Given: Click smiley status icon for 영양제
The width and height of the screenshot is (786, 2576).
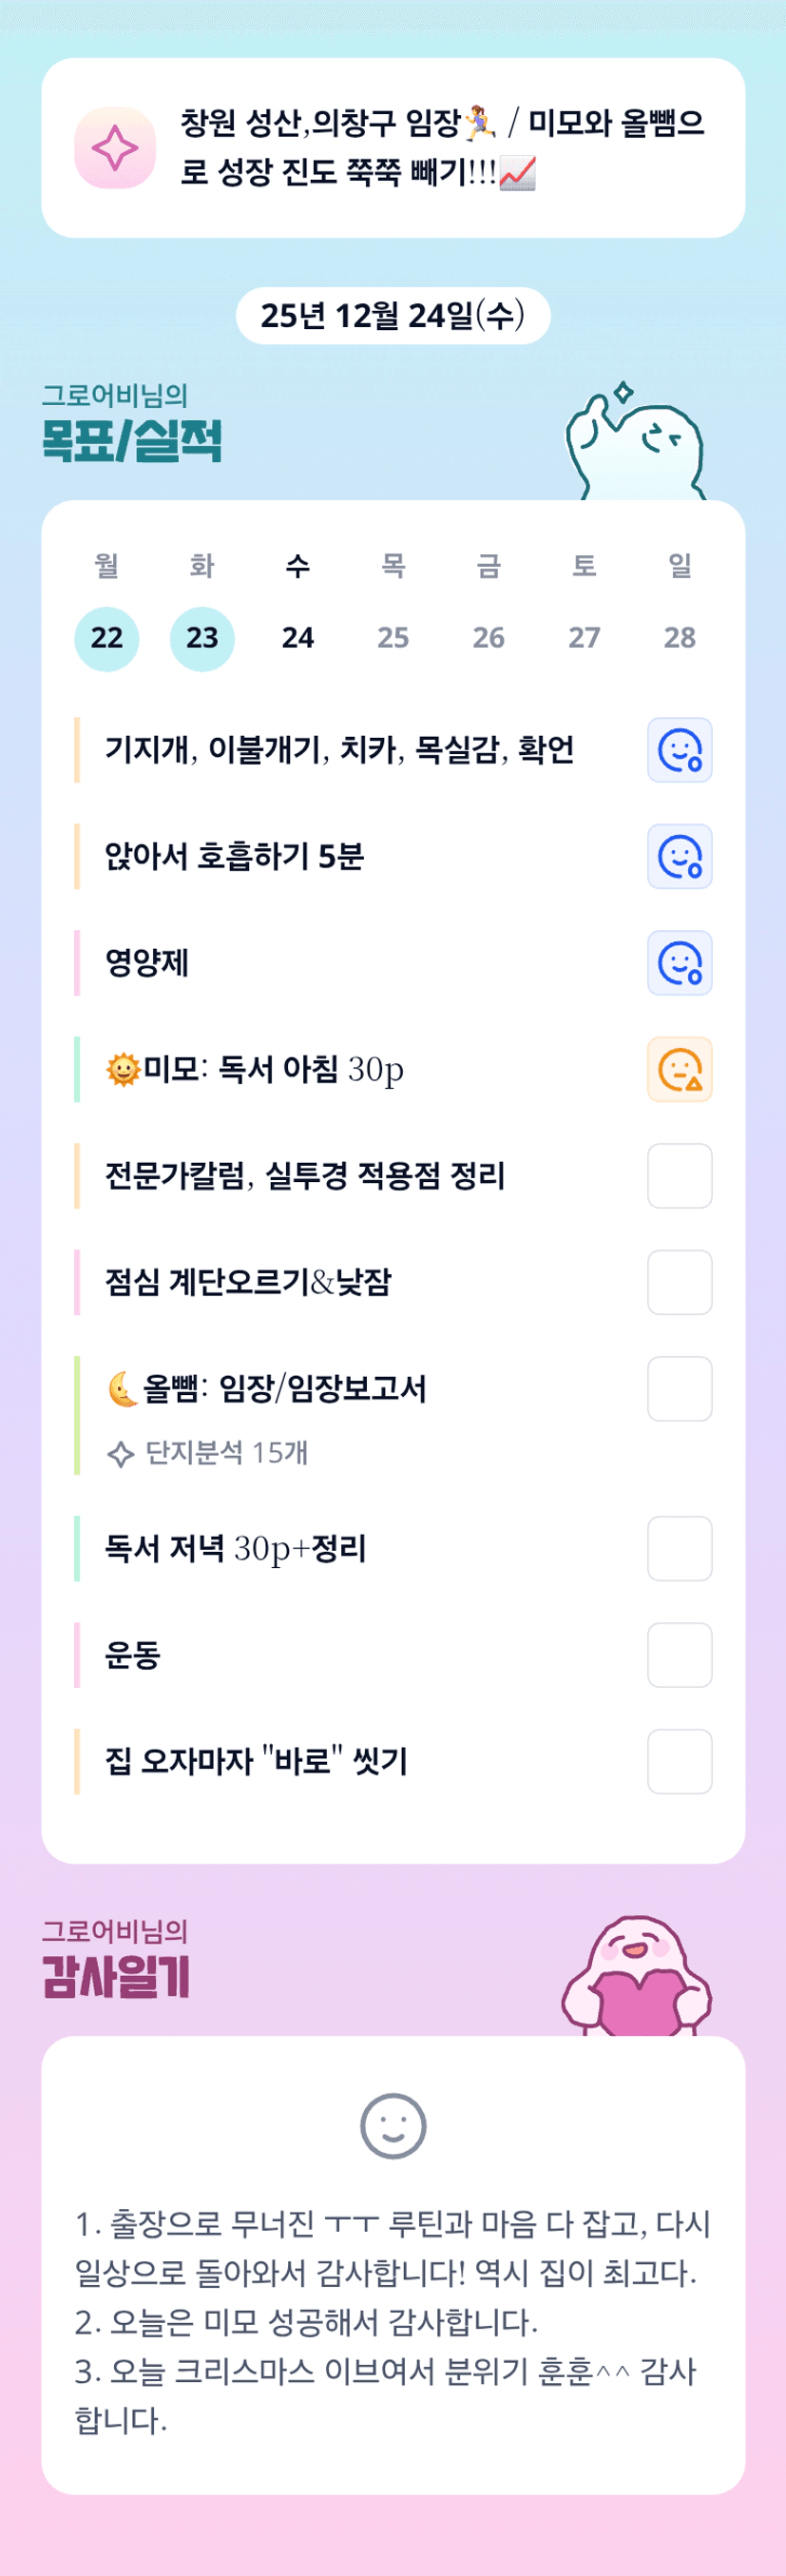Looking at the screenshot, I should click(679, 963).
